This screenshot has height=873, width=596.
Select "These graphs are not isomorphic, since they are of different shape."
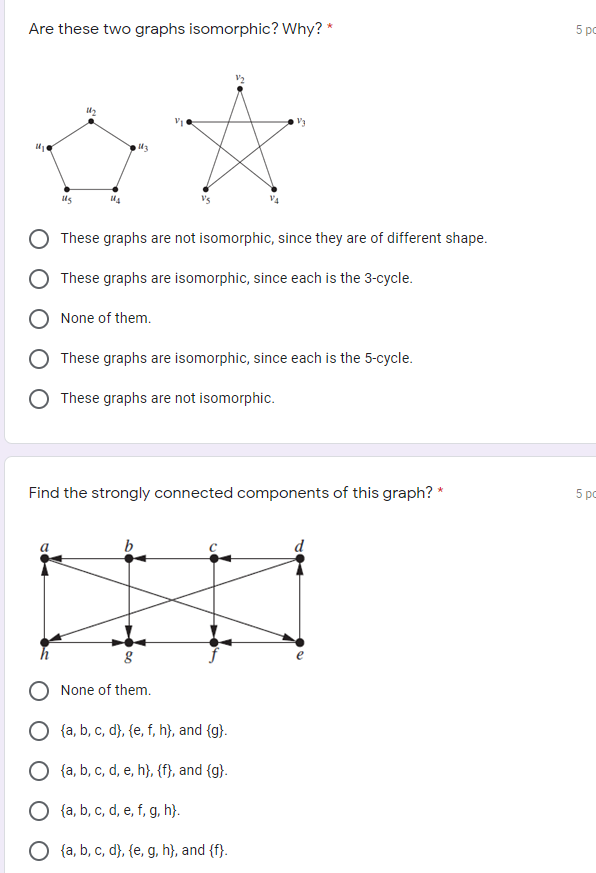click(39, 238)
